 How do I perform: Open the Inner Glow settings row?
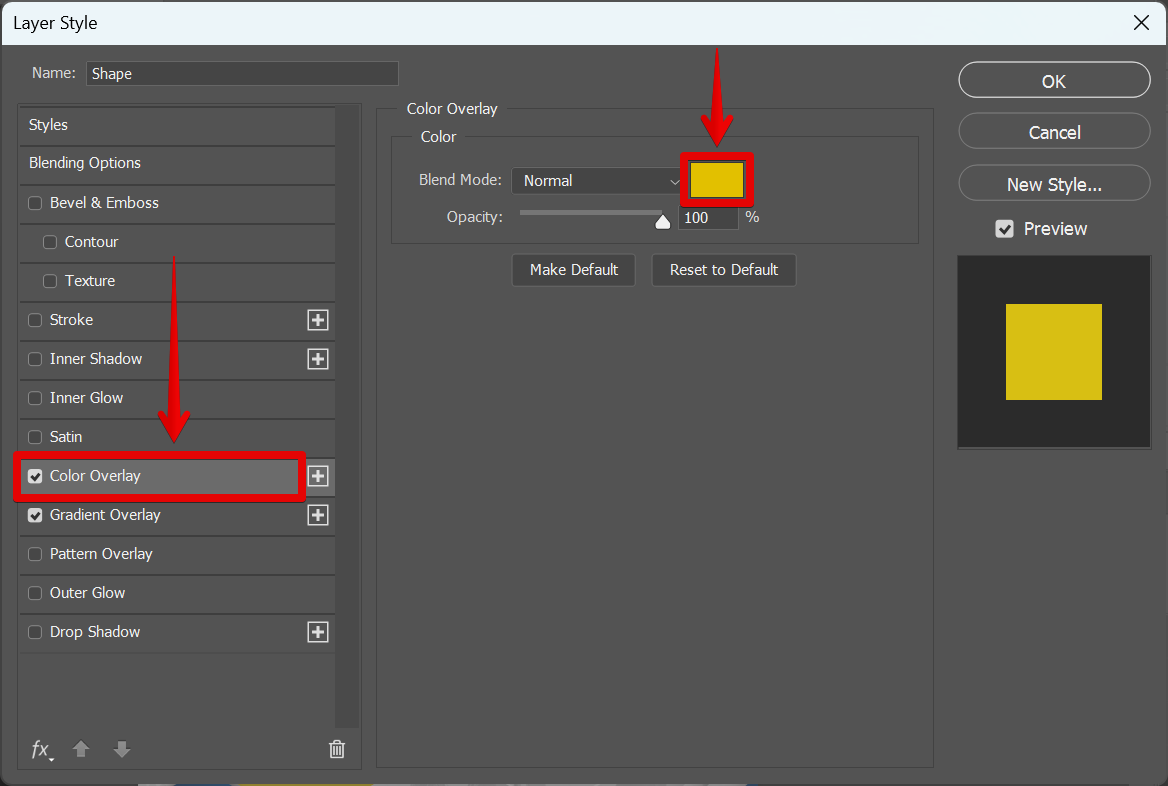177,398
